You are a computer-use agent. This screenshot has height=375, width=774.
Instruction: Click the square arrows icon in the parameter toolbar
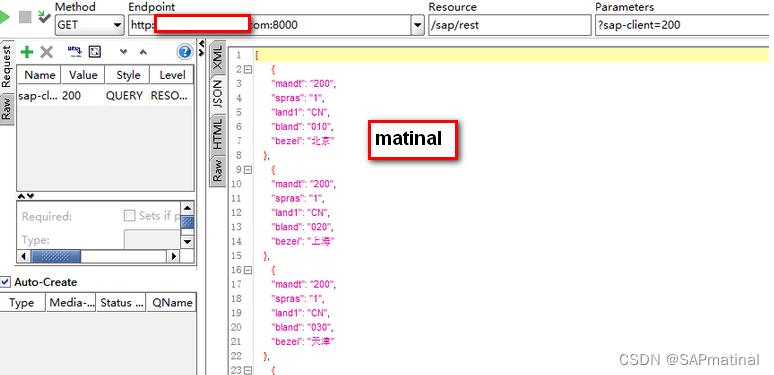(94, 51)
